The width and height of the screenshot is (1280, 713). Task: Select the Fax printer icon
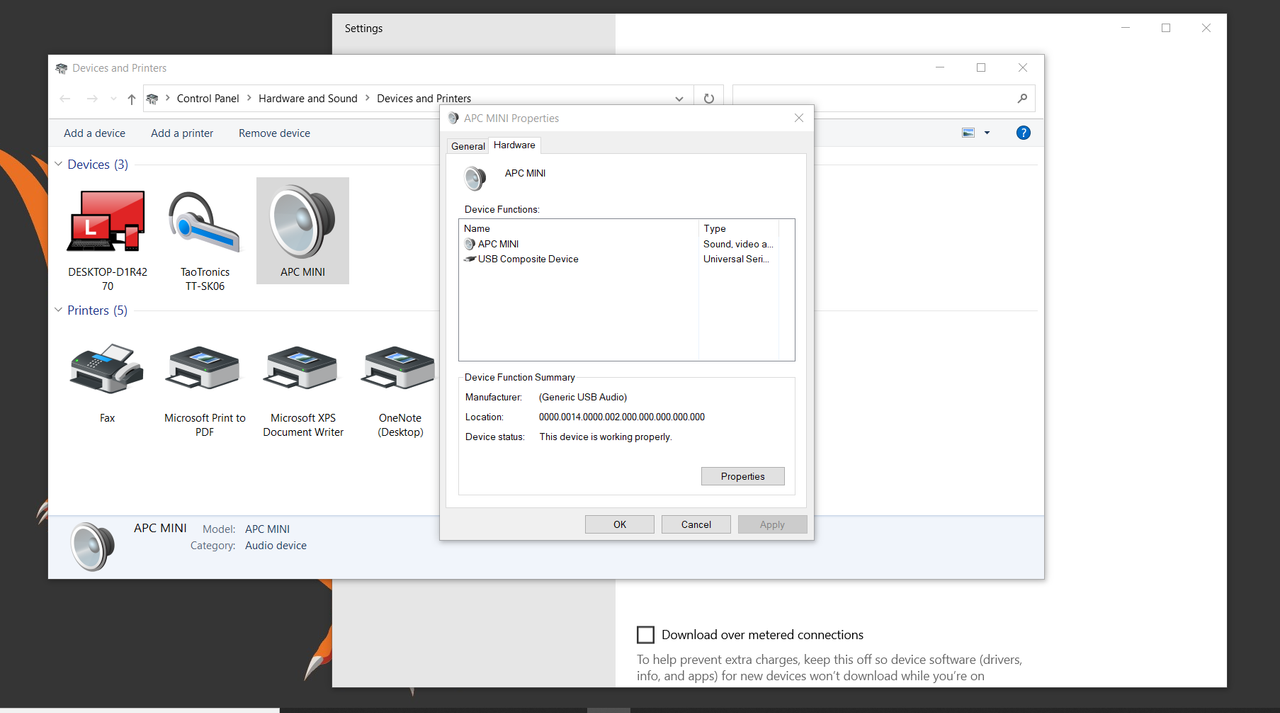107,369
